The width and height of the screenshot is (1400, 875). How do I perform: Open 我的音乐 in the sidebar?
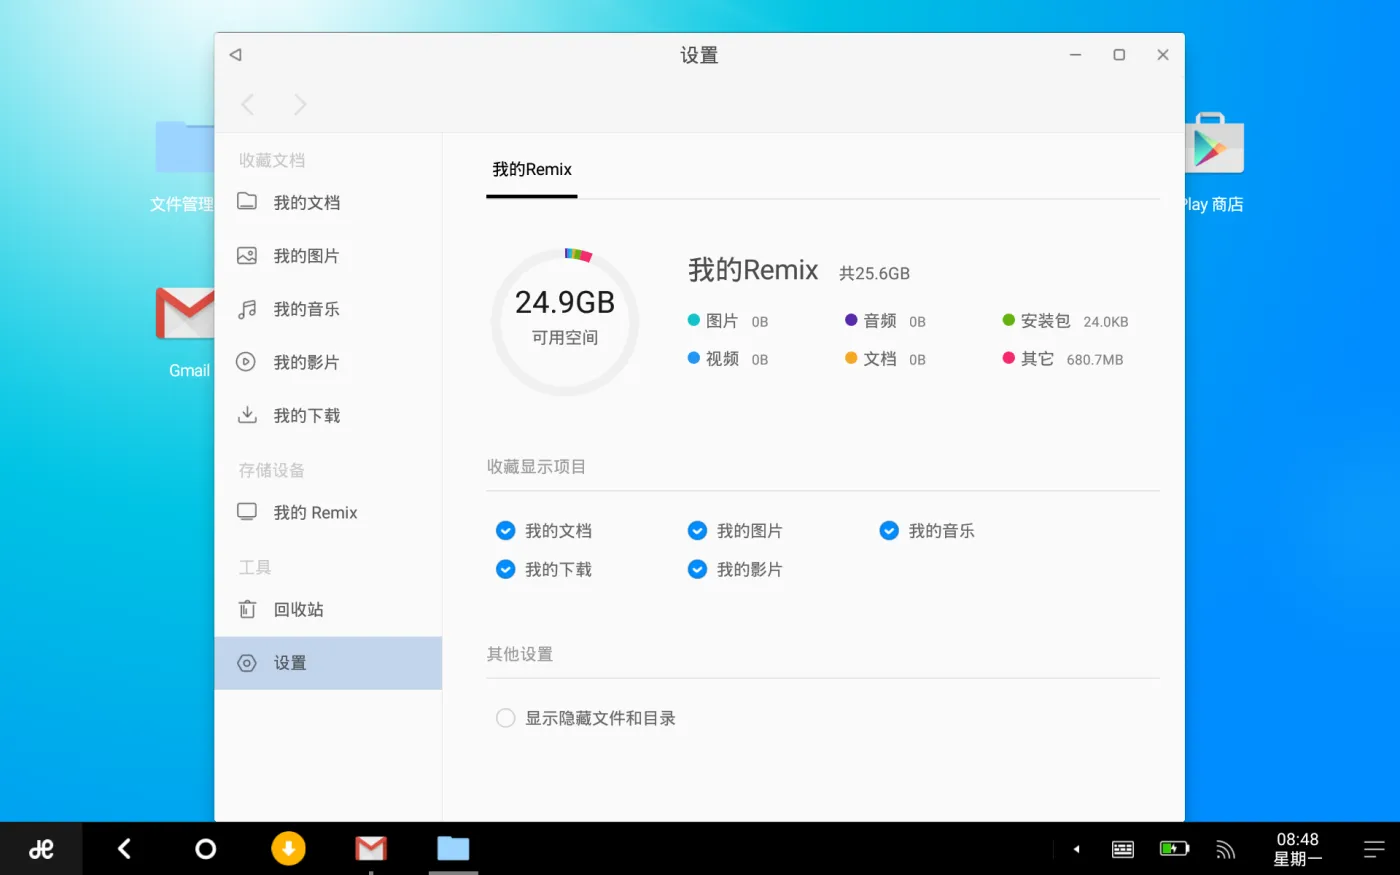pos(328,309)
